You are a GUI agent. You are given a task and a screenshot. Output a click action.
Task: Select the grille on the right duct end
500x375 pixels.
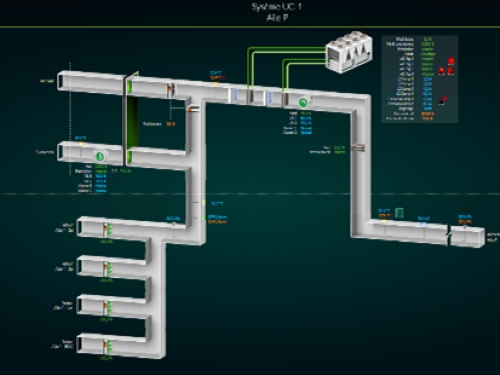[x=467, y=236]
